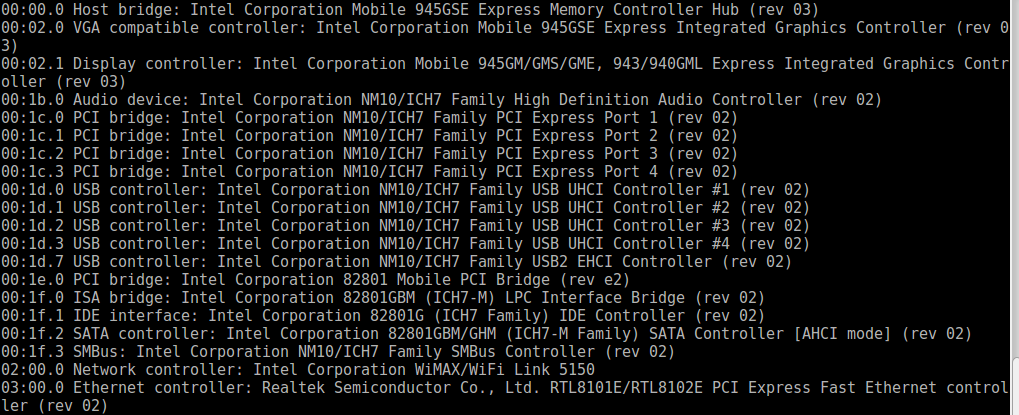Click the USB UHCI Controller #3 line
Image resolution: width=1019 pixels, height=415 pixels.
405,226
